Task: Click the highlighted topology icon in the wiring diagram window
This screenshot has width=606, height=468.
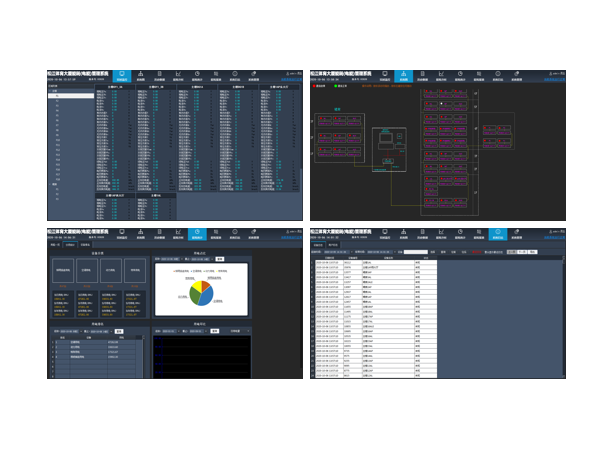Action: click(403, 76)
